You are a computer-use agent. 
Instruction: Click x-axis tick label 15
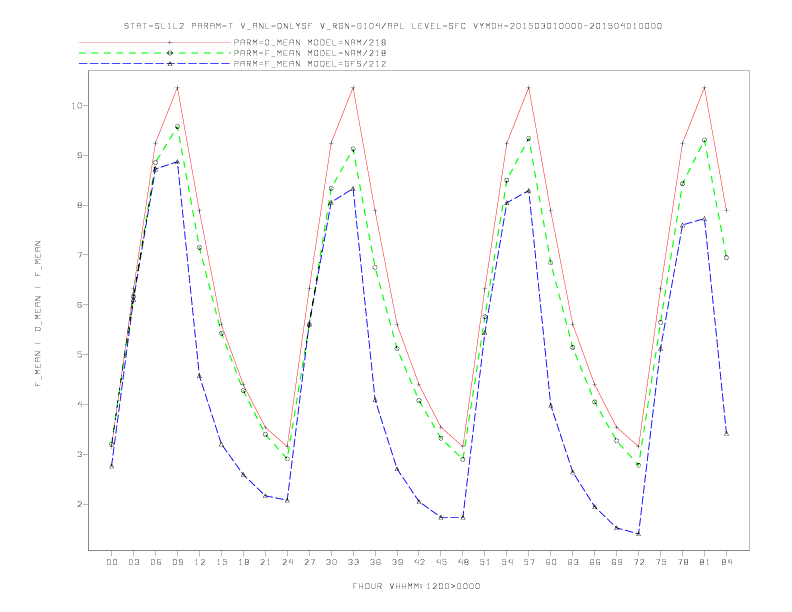pos(221,562)
